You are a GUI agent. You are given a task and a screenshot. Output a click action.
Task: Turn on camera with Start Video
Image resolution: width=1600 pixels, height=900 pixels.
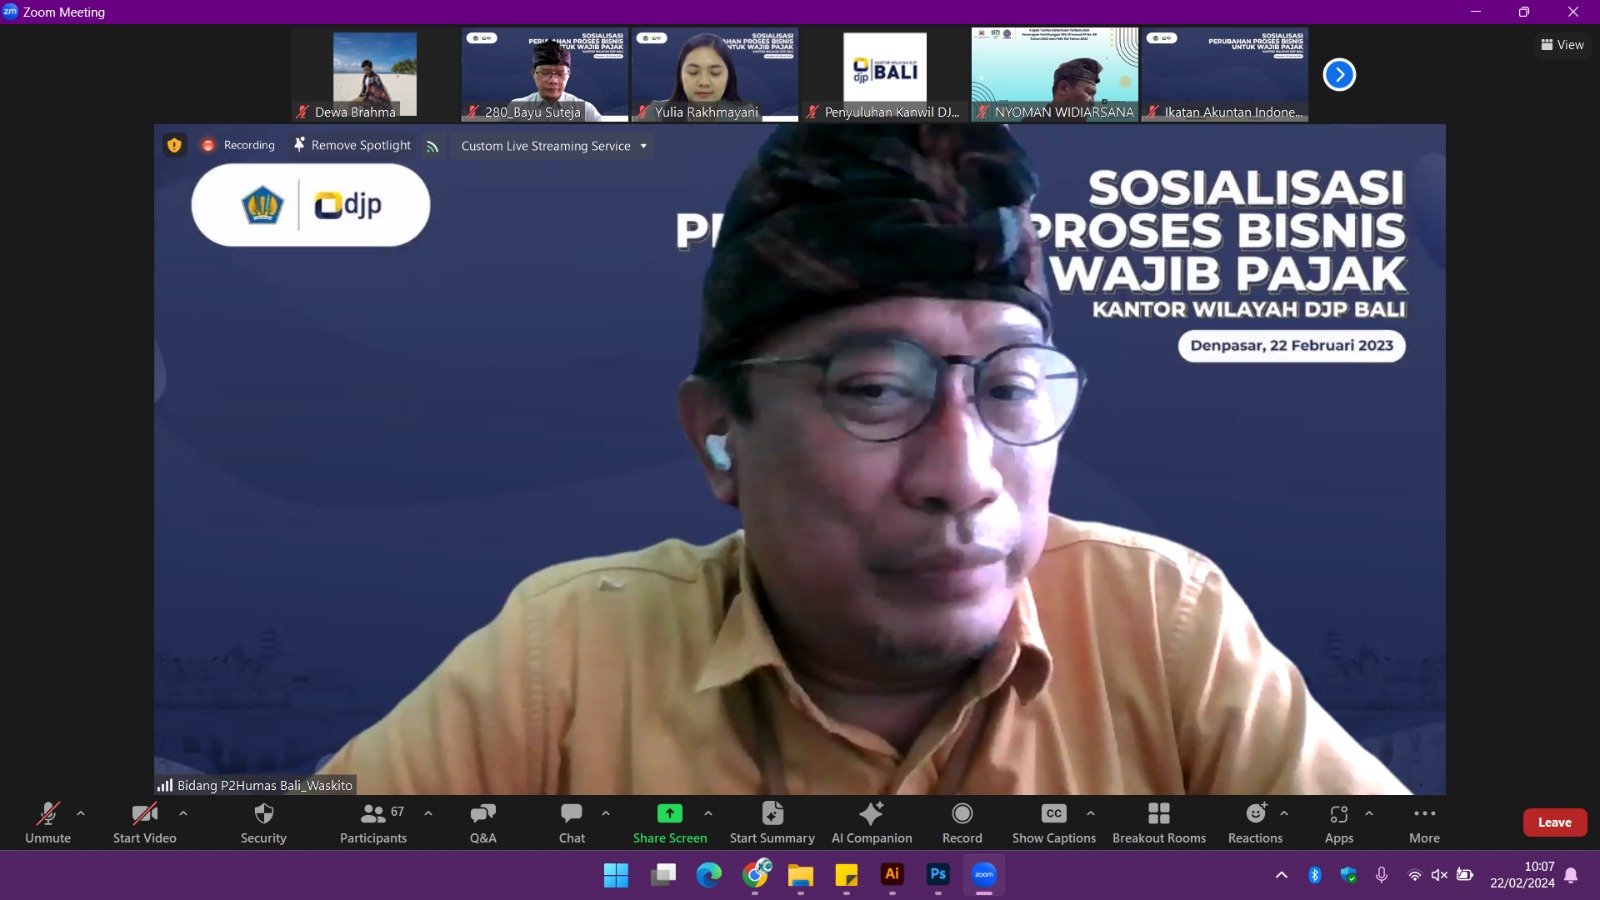(x=144, y=822)
